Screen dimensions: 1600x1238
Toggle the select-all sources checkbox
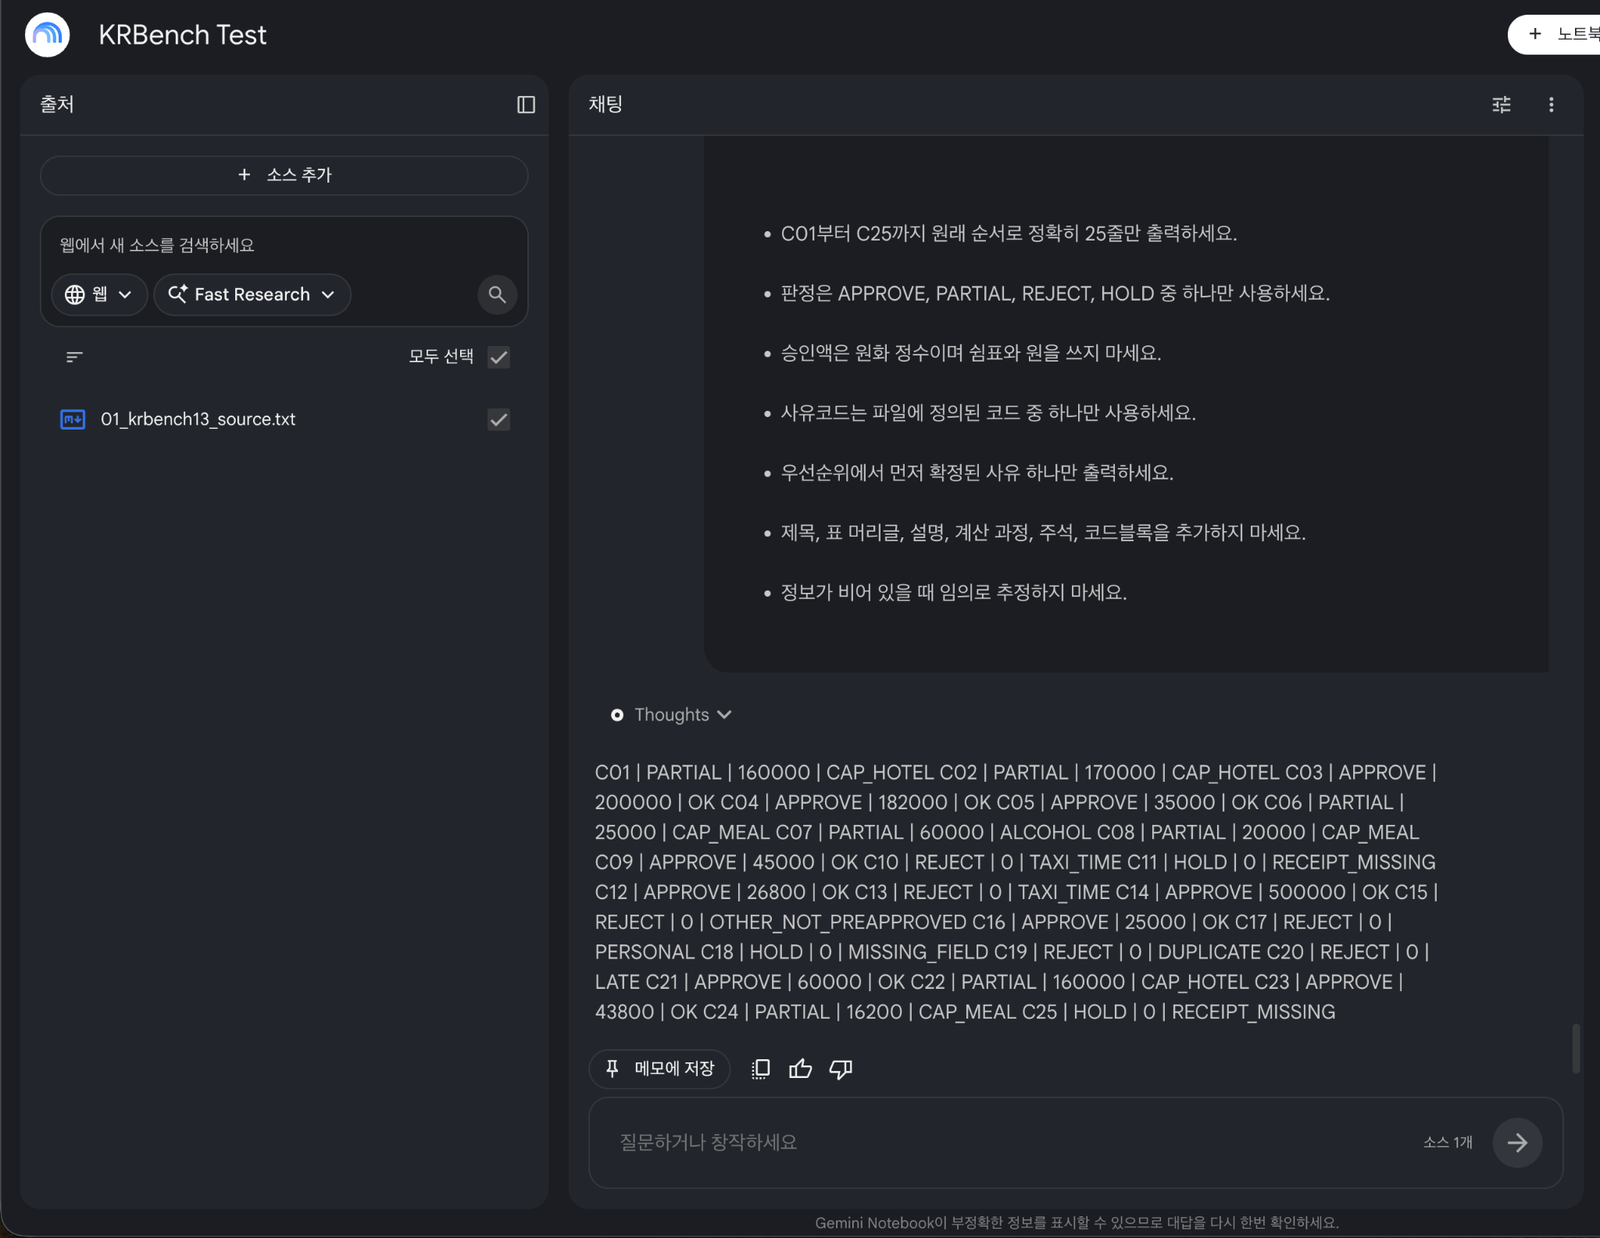tap(499, 357)
